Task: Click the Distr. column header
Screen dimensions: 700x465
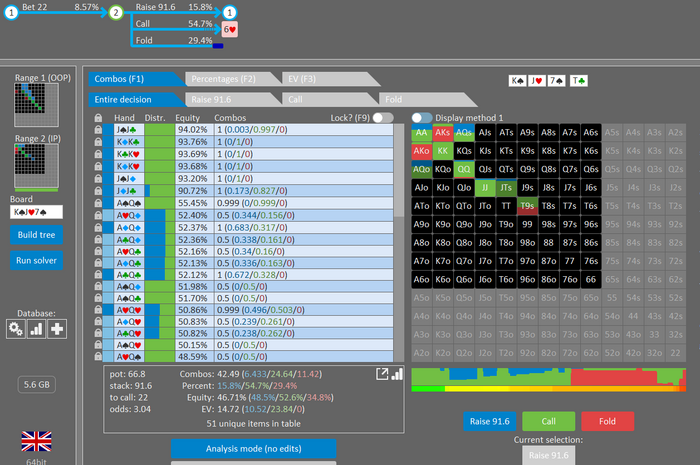Action: click(155, 118)
